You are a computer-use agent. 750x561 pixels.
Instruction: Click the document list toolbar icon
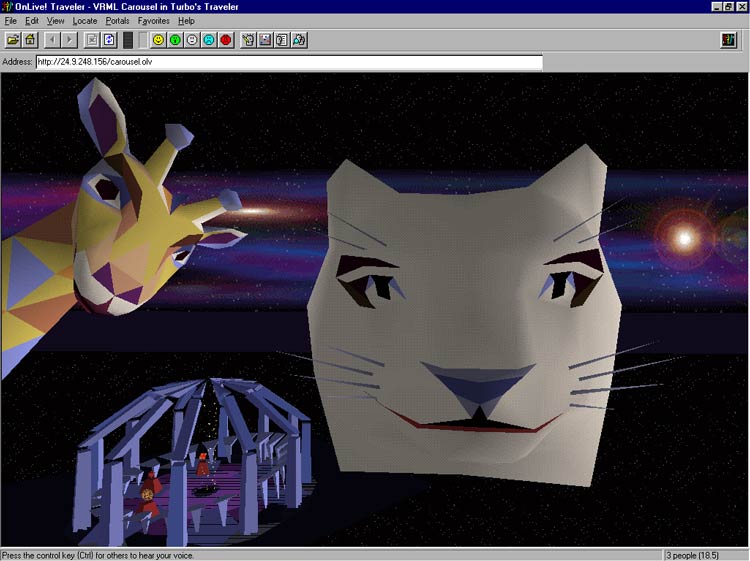click(282, 40)
